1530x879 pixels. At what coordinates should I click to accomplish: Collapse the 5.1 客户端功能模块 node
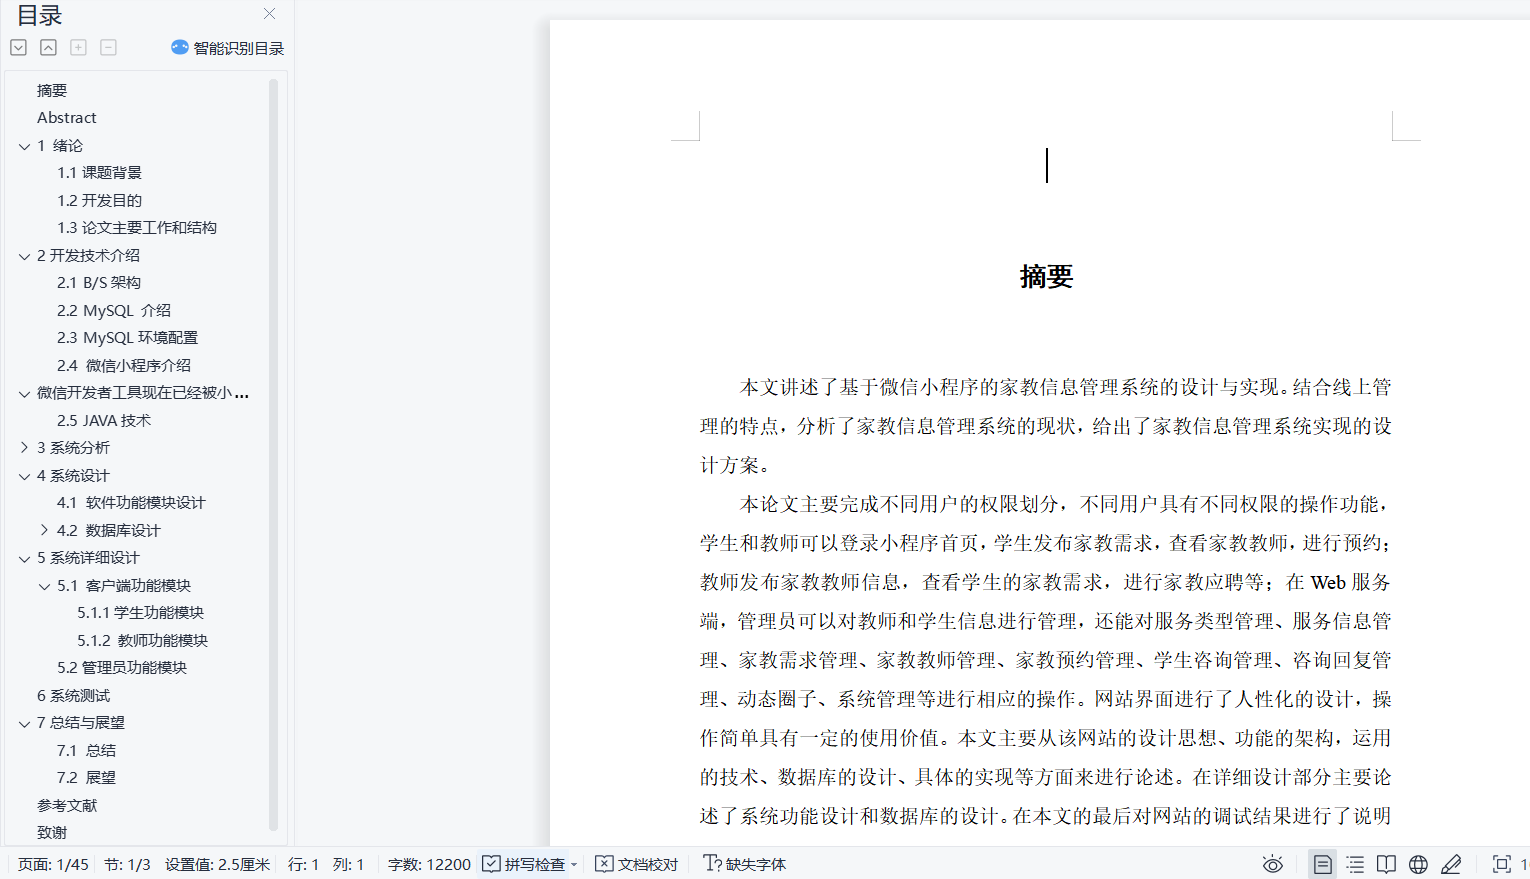pos(44,586)
